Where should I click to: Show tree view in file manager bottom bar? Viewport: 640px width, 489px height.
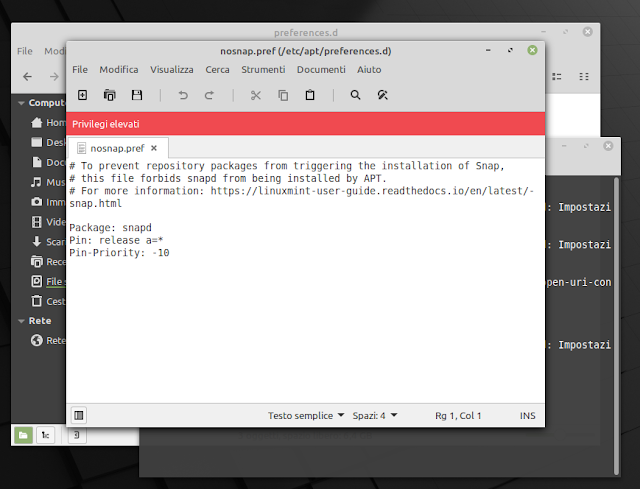point(45,435)
